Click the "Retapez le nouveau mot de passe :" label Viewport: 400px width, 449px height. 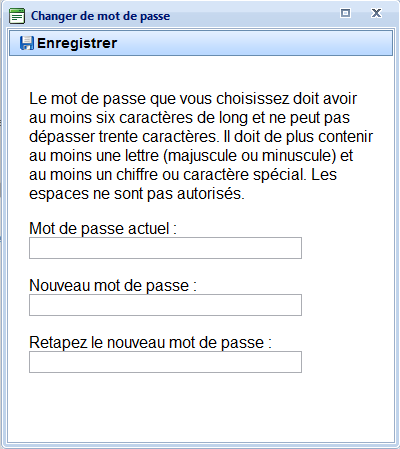tap(150, 343)
